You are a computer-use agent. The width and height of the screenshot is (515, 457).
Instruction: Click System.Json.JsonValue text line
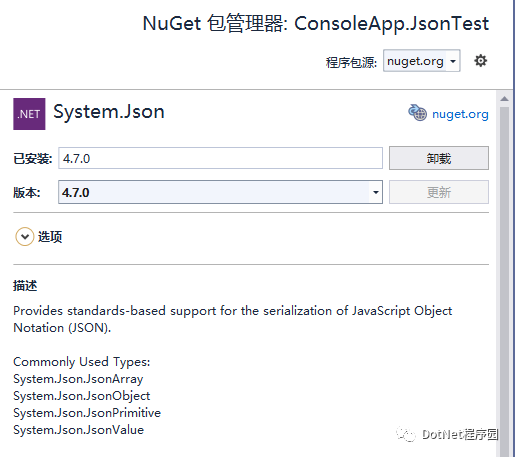pos(79,430)
